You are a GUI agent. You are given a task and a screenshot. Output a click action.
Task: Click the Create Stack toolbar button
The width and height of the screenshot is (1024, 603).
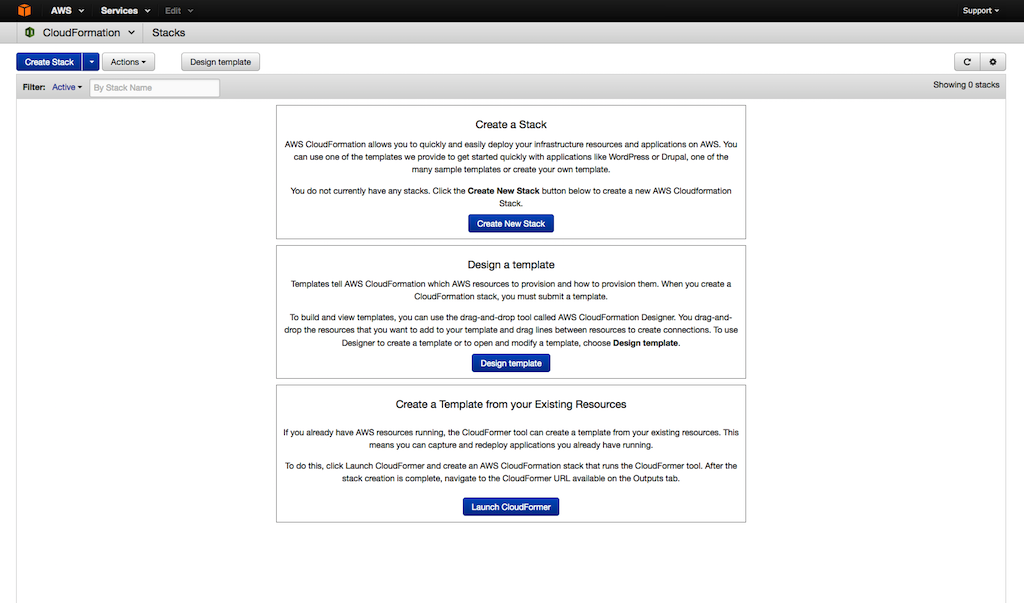[49, 62]
